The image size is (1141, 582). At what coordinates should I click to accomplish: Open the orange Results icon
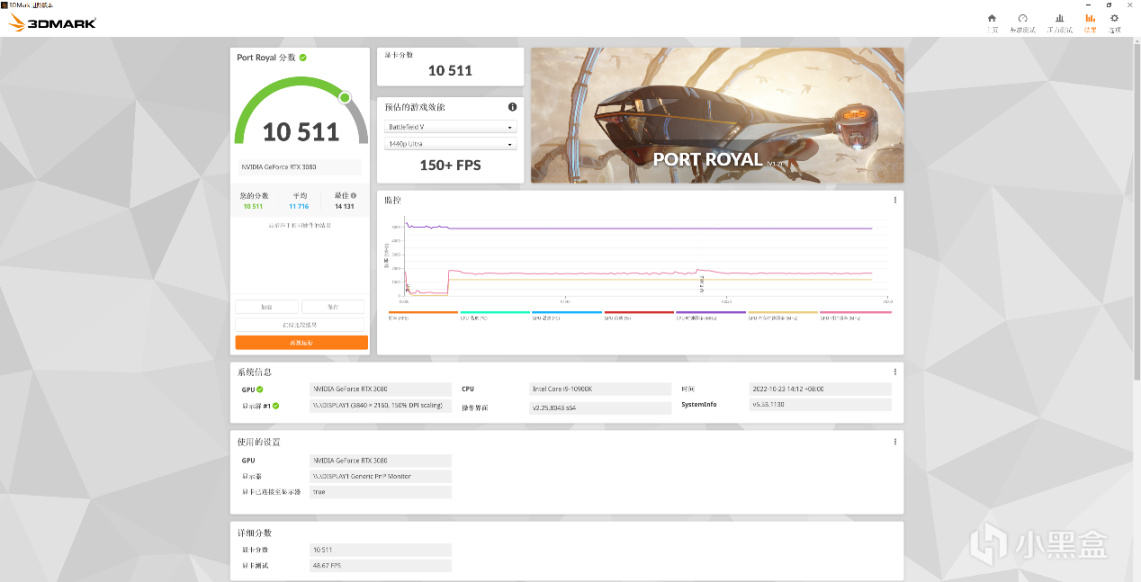tap(1090, 18)
